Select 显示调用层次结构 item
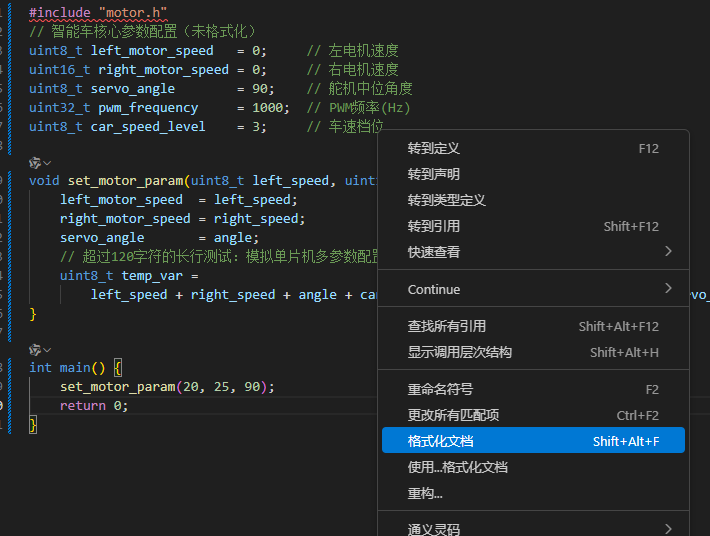The width and height of the screenshot is (710, 536). [533, 352]
